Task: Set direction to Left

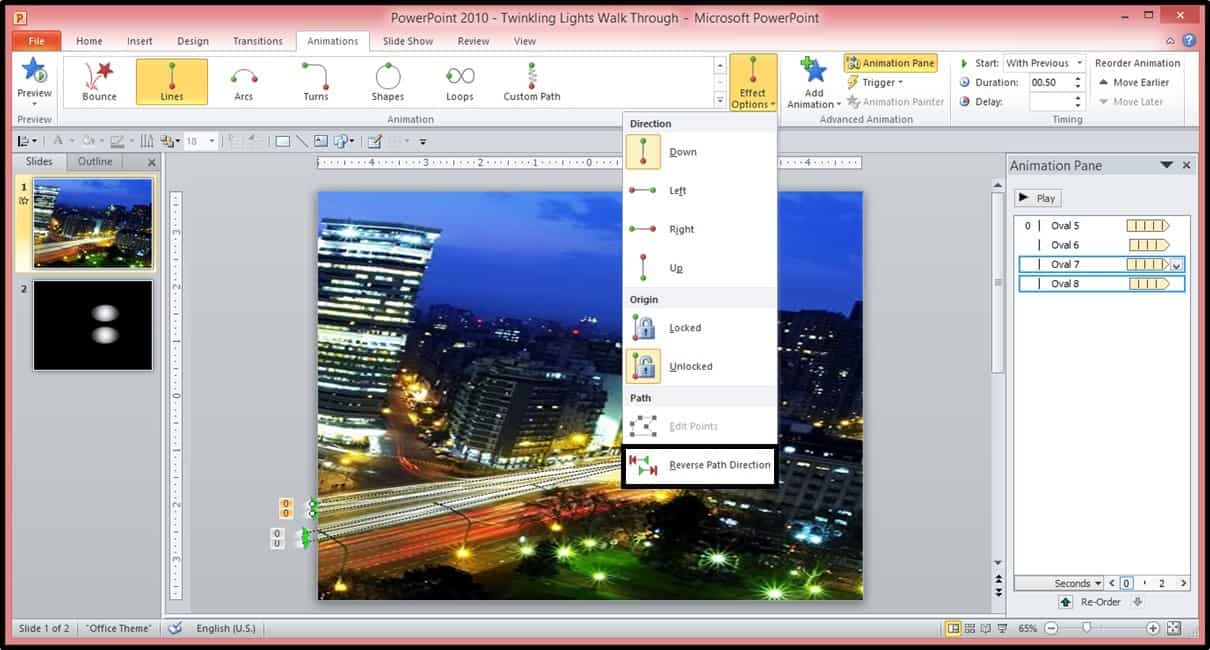Action: click(699, 190)
